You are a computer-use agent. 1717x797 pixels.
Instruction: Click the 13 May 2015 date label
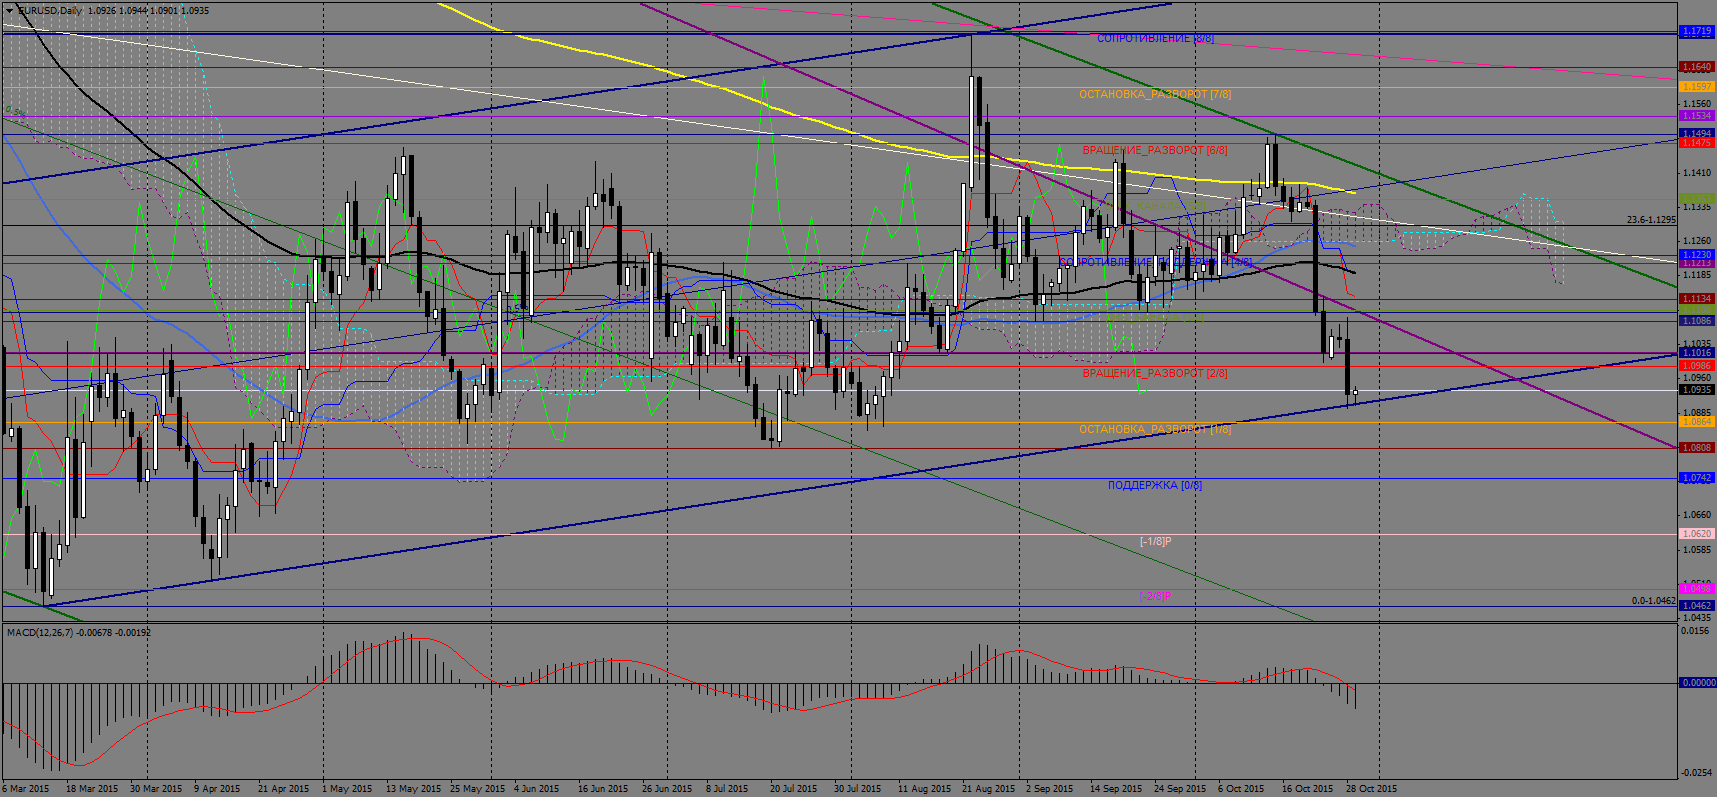click(413, 789)
